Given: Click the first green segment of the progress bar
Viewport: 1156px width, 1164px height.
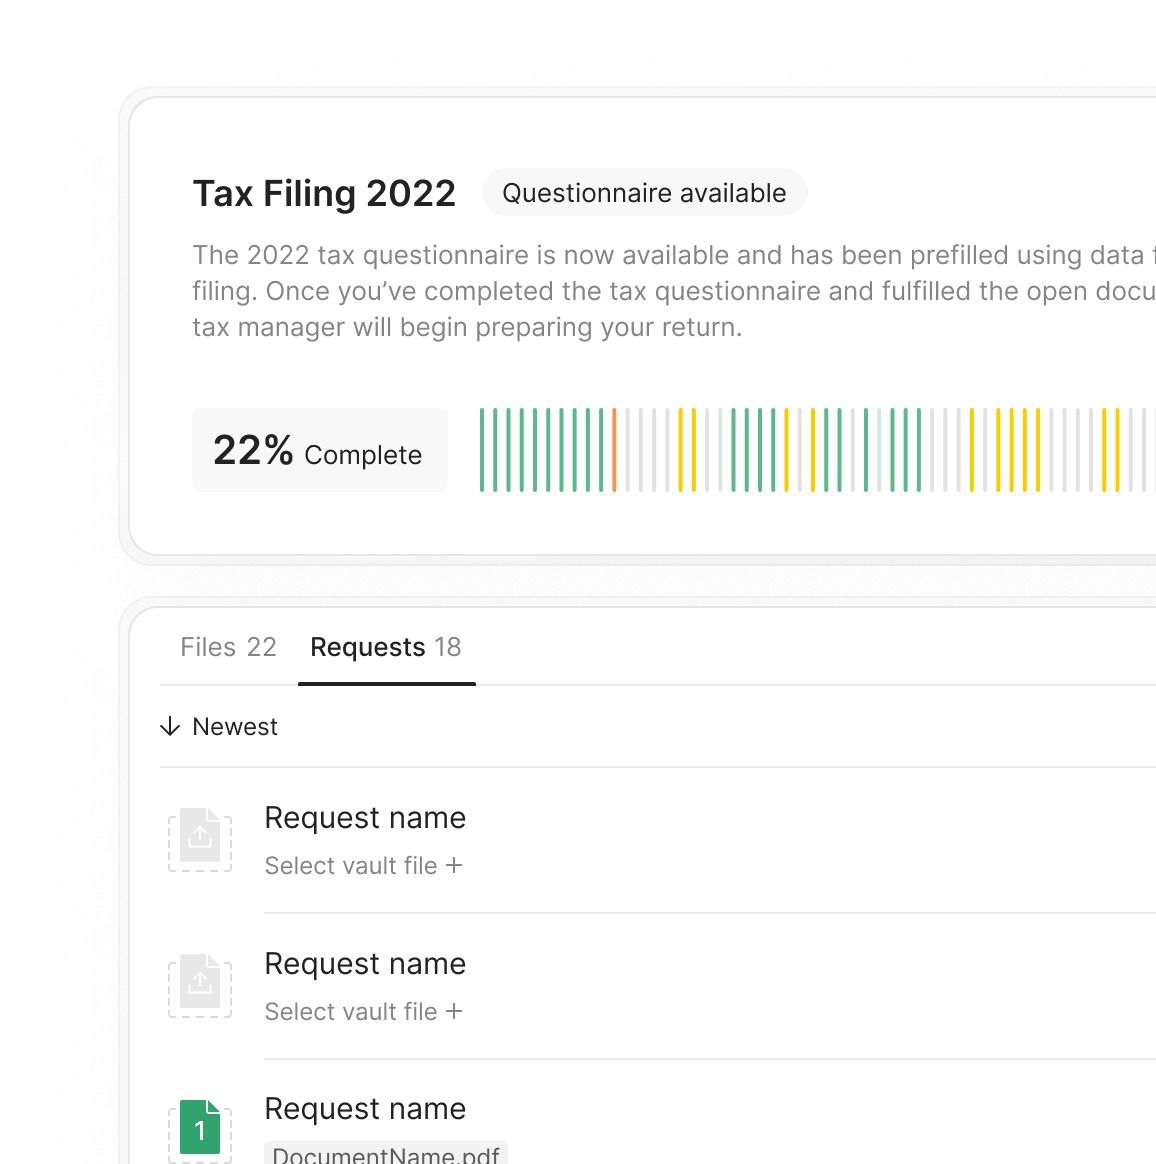Looking at the screenshot, I should [x=482, y=450].
